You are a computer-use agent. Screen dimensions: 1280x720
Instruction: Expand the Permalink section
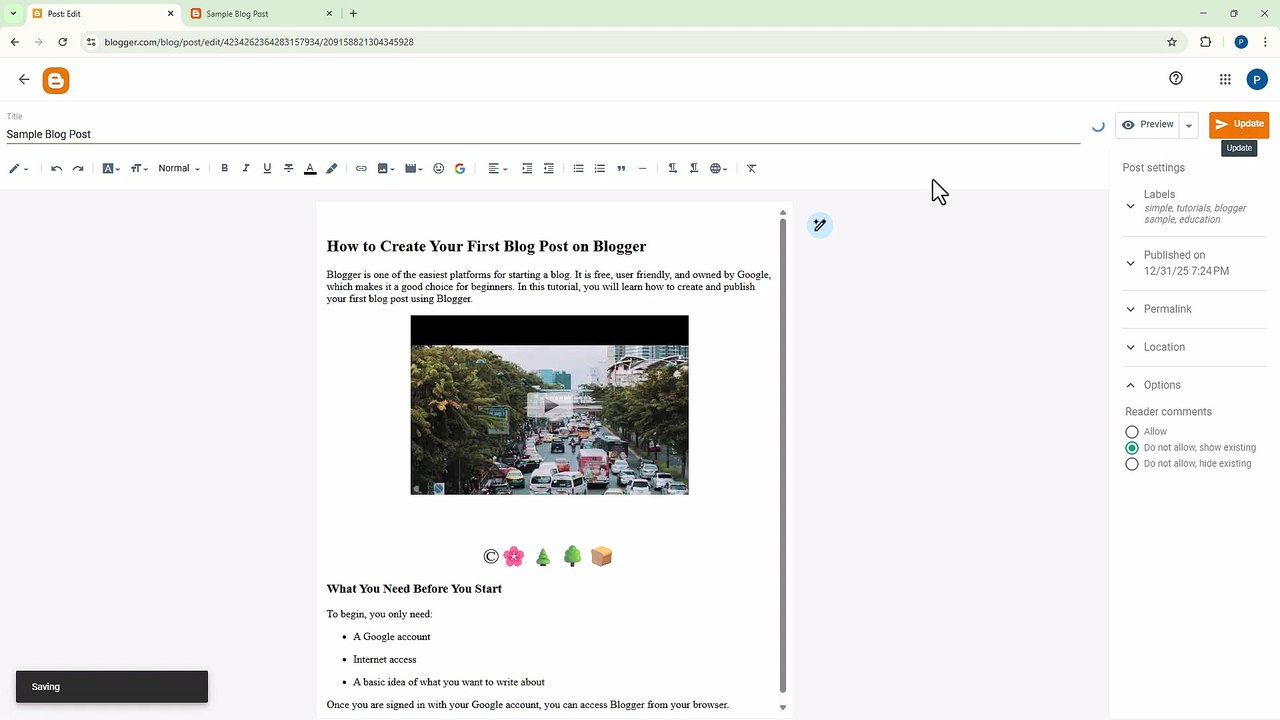1194,309
